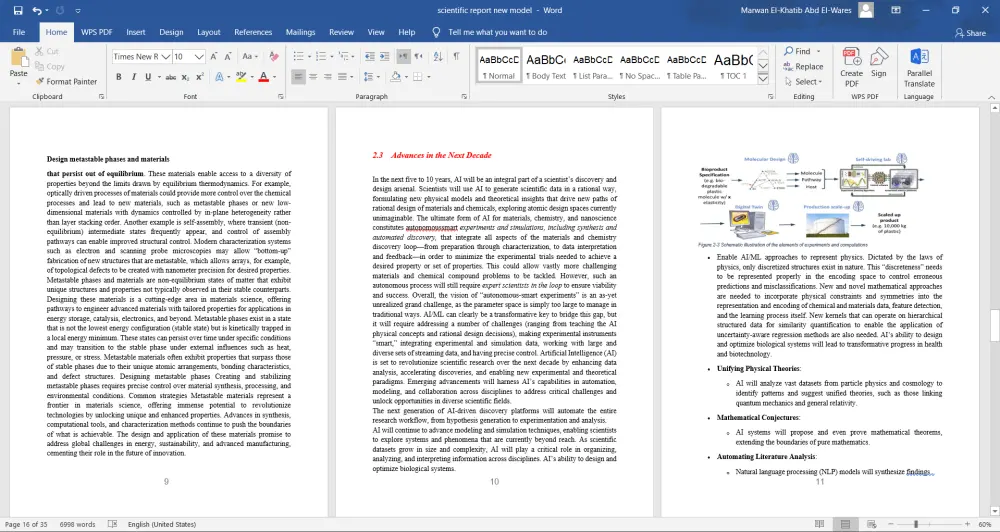Click in Tell me what you want to do
The height and width of the screenshot is (532, 1000).
coord(497,32)
